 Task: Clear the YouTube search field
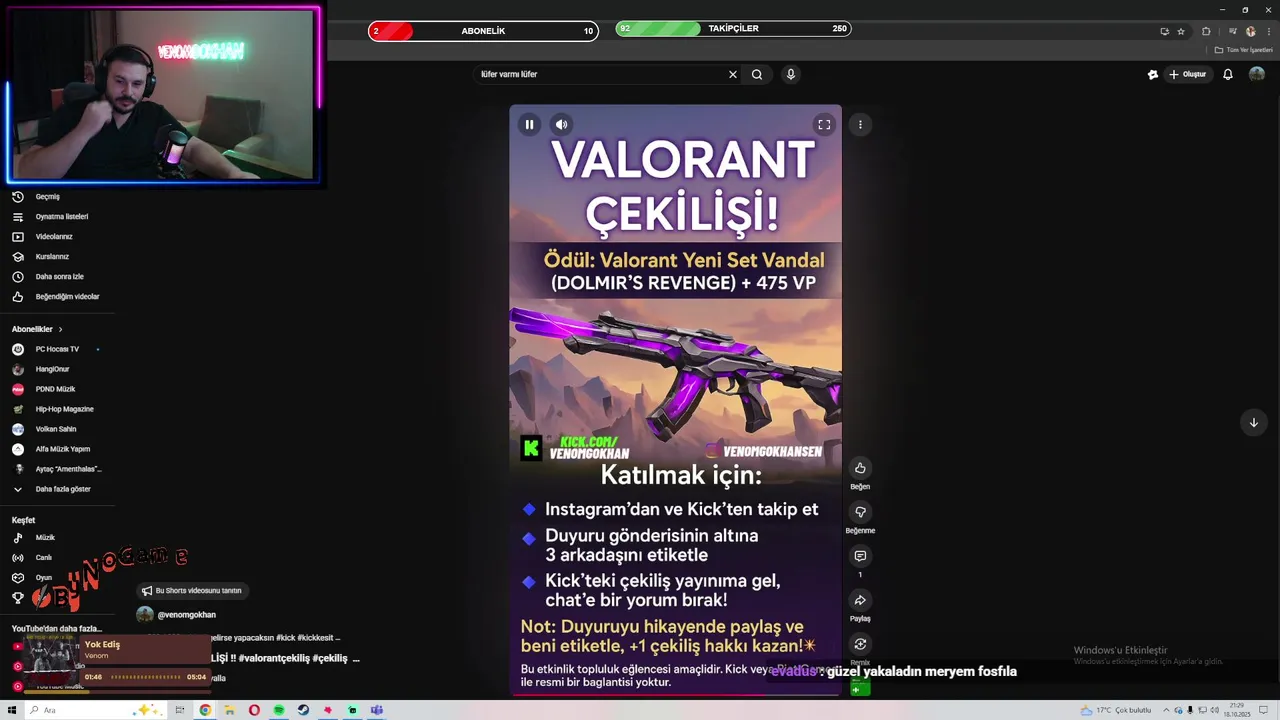click(x=732, y=74)
